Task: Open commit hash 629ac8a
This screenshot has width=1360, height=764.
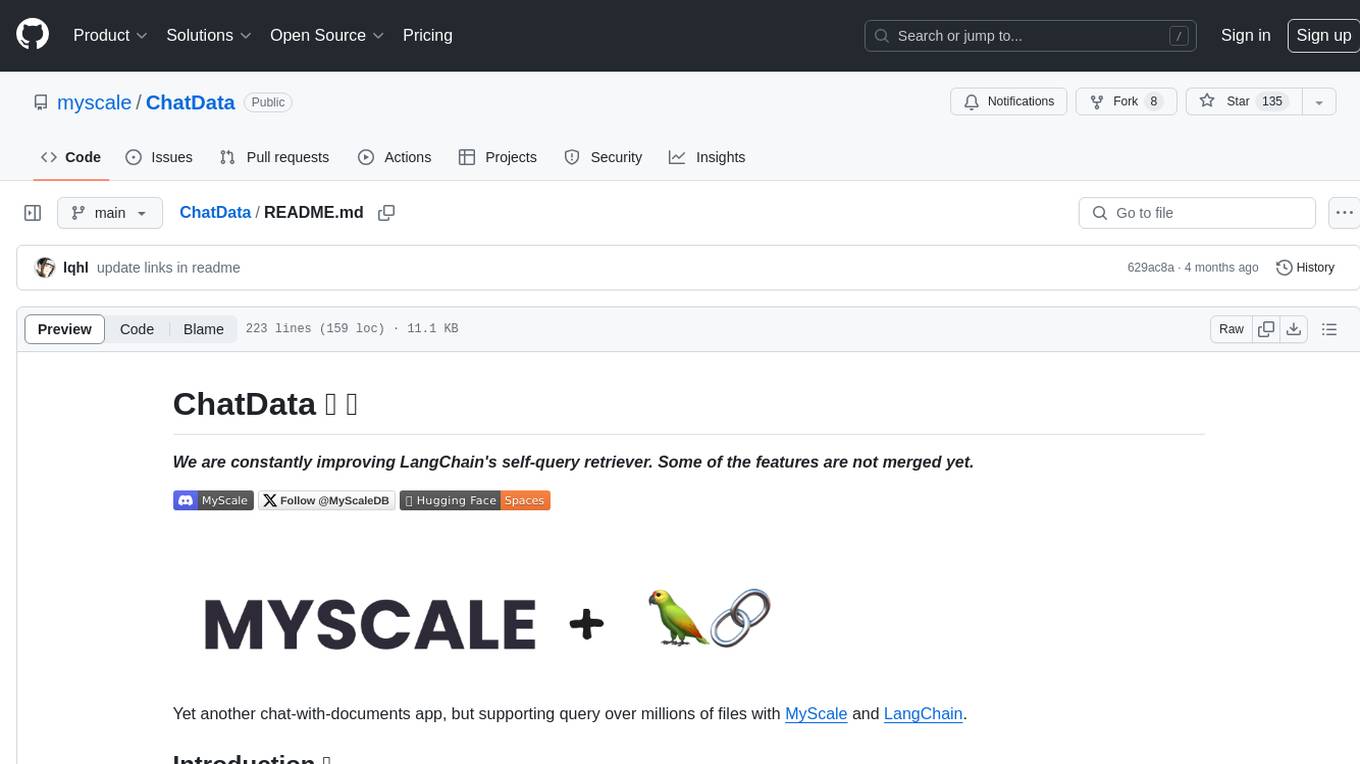Action: click(x=1150, y=267)
